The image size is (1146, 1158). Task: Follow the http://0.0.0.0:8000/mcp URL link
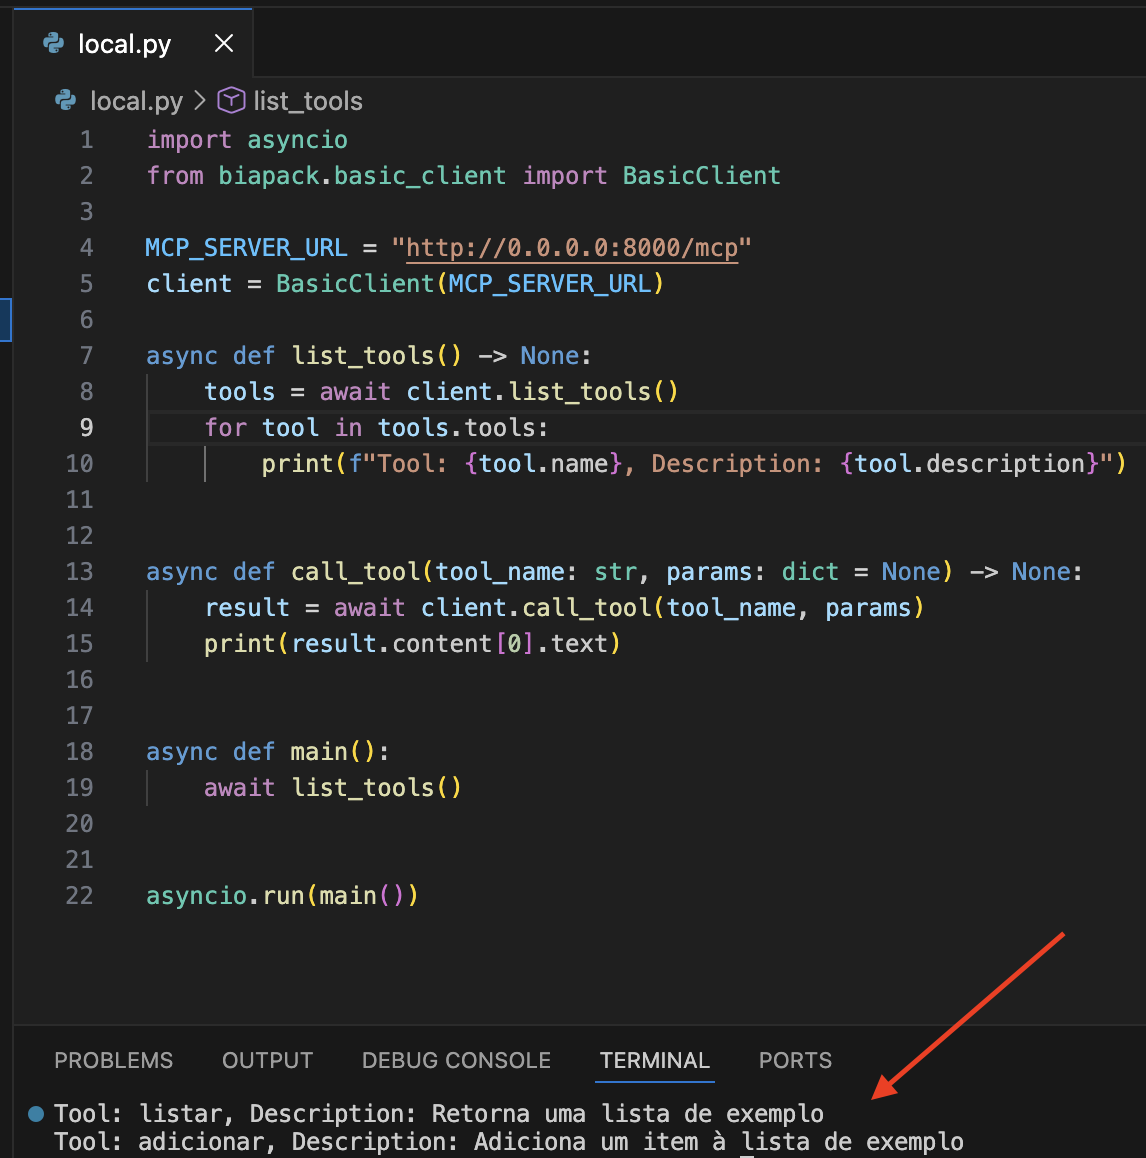click(572, 247)
